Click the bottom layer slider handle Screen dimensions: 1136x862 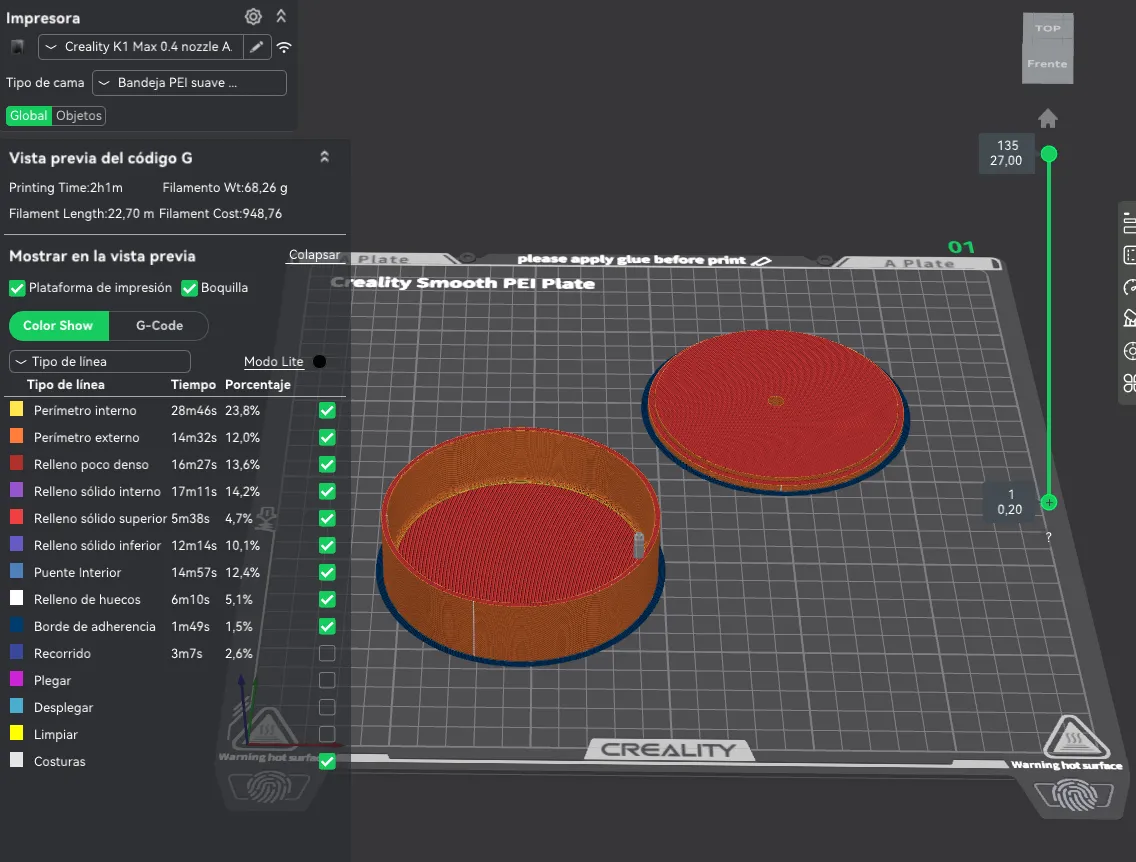[x=1048, y=502]
